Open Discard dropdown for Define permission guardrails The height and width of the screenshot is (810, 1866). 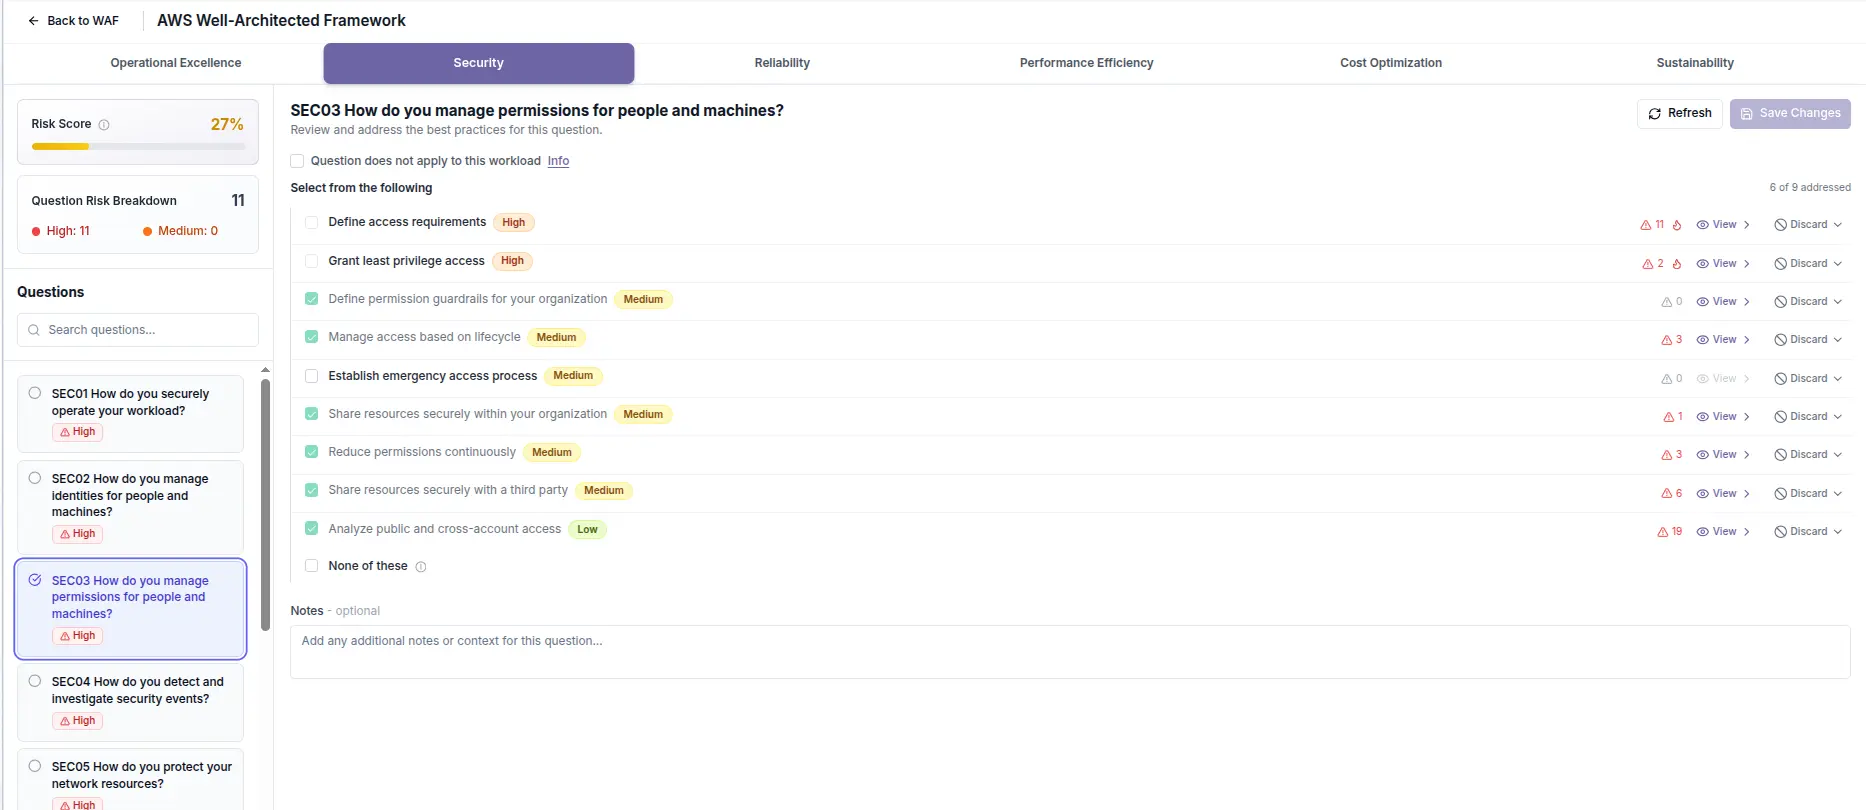point(1808,302)
